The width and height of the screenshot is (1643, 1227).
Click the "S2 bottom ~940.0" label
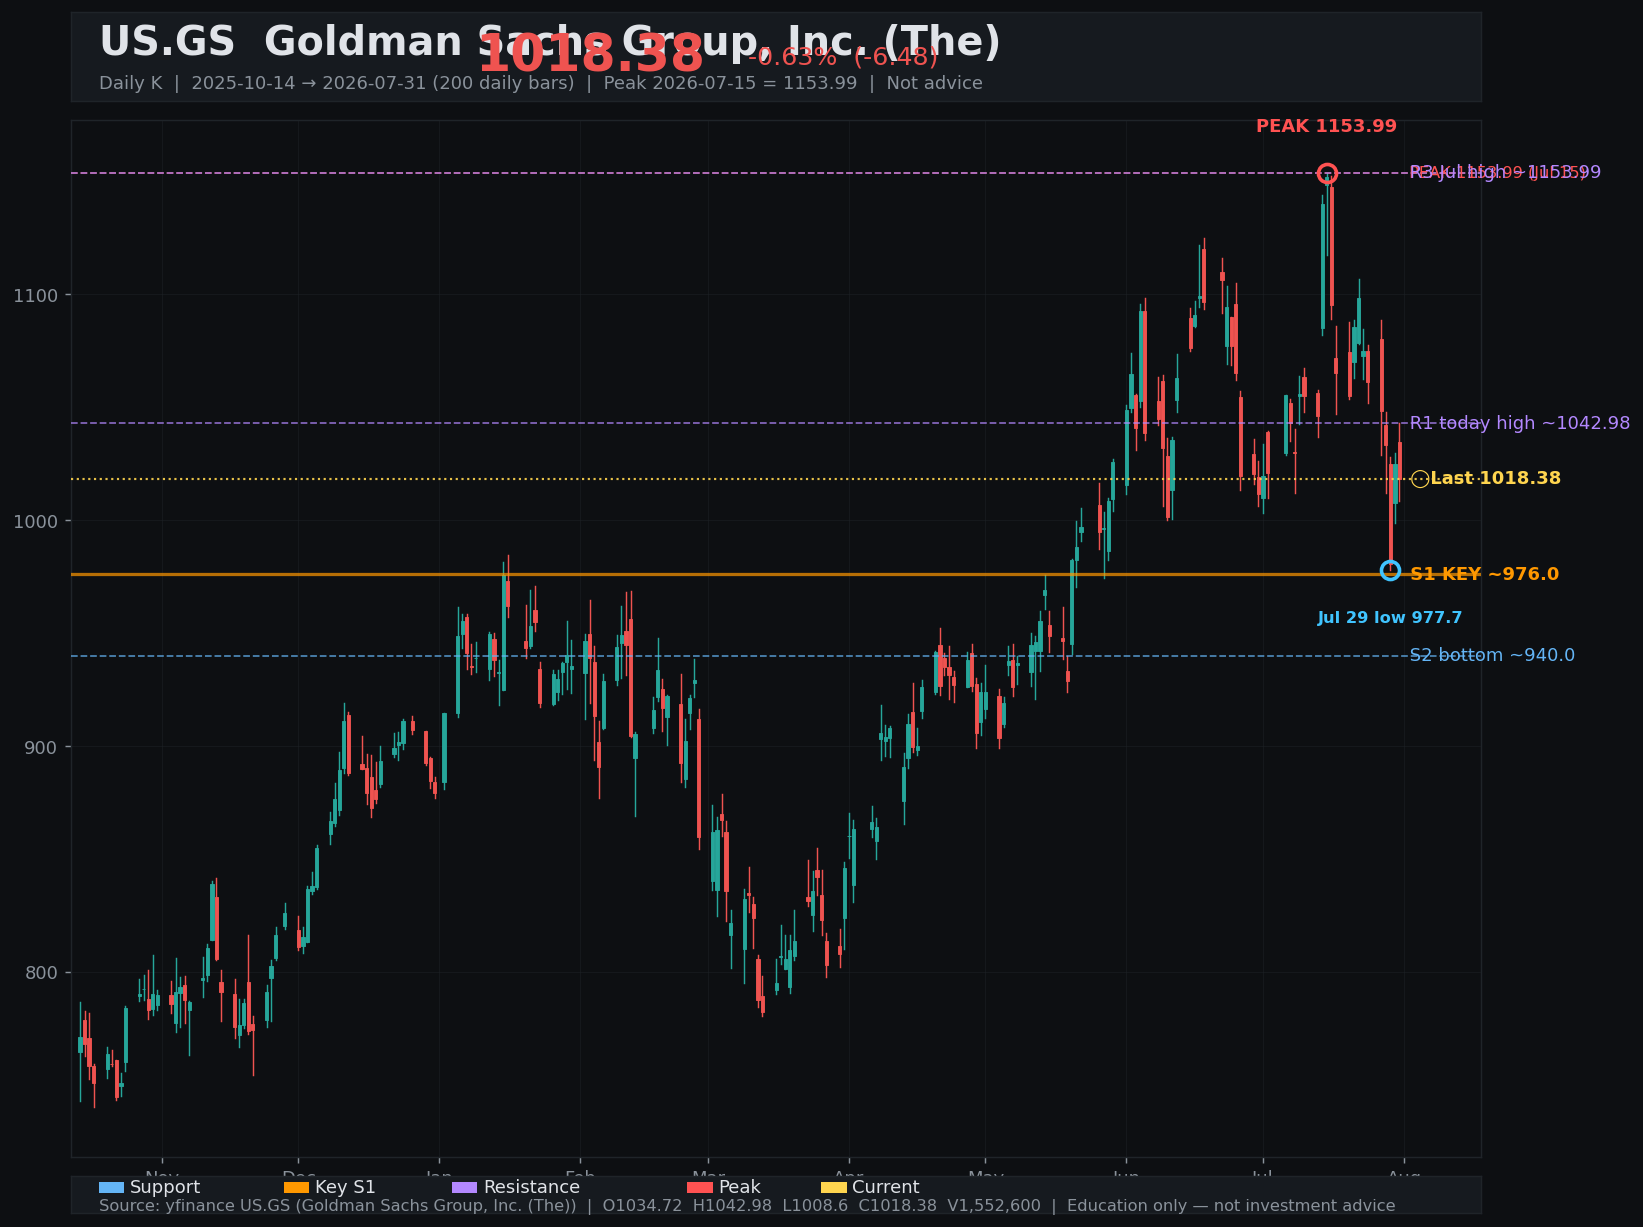point(1492,655)
